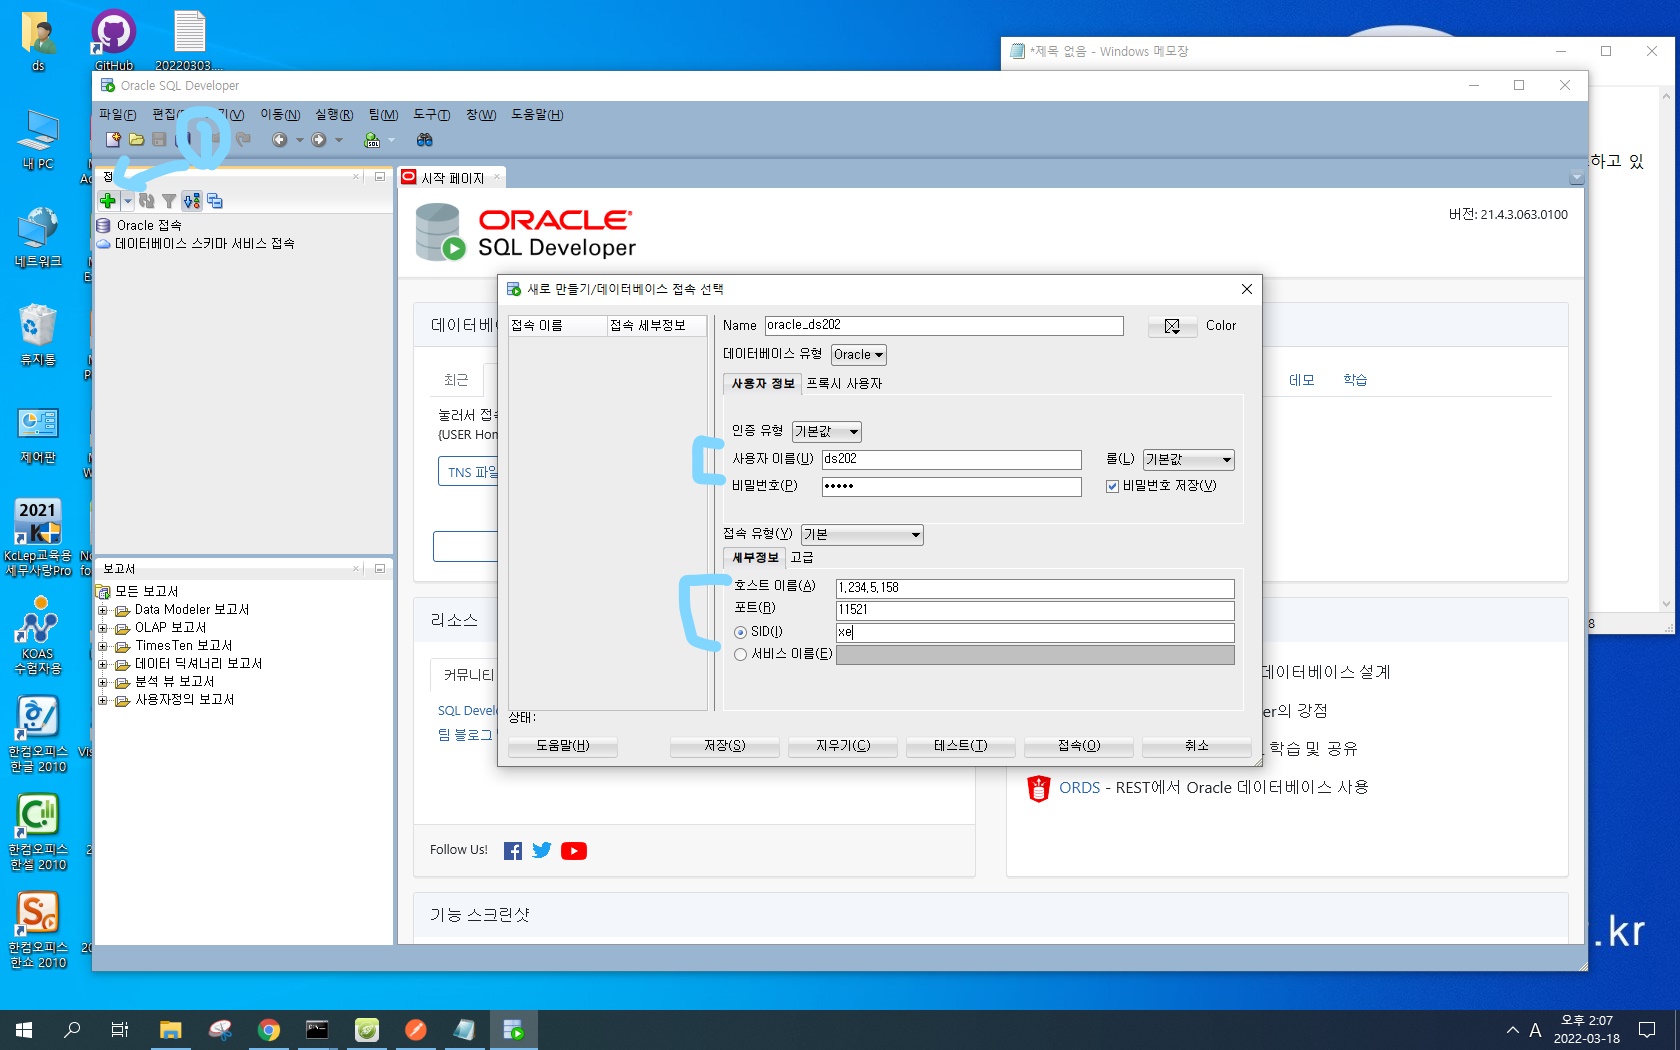Click the Save disk toolbar icon
The width and height of the screenshot is (1680, 1050).
pos(159,140)
